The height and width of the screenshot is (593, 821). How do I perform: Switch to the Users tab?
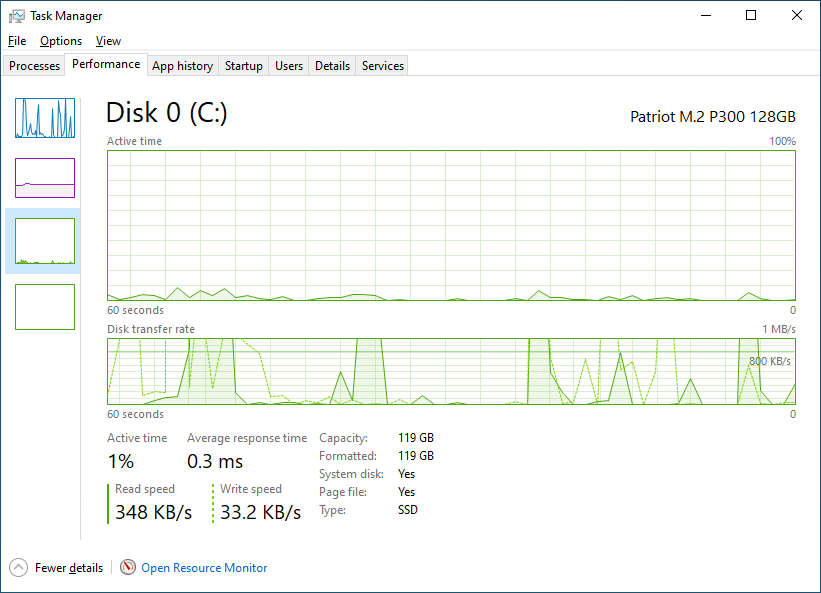point(289,66)
